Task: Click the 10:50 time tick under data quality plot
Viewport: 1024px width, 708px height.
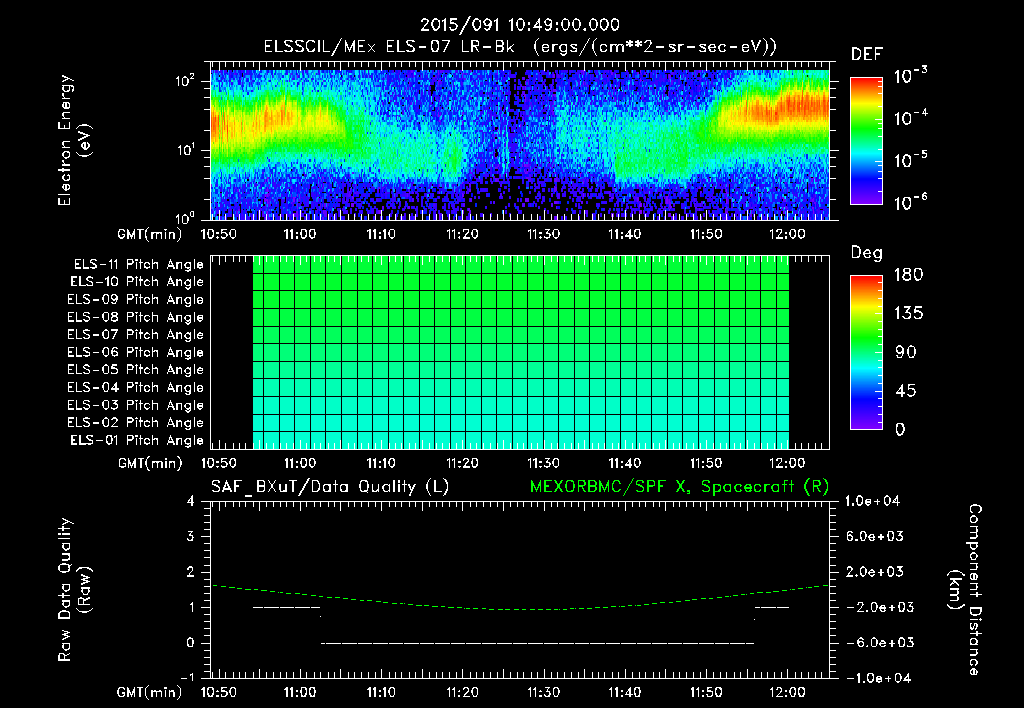Action: pyautogui.click(x=218, y=692)
